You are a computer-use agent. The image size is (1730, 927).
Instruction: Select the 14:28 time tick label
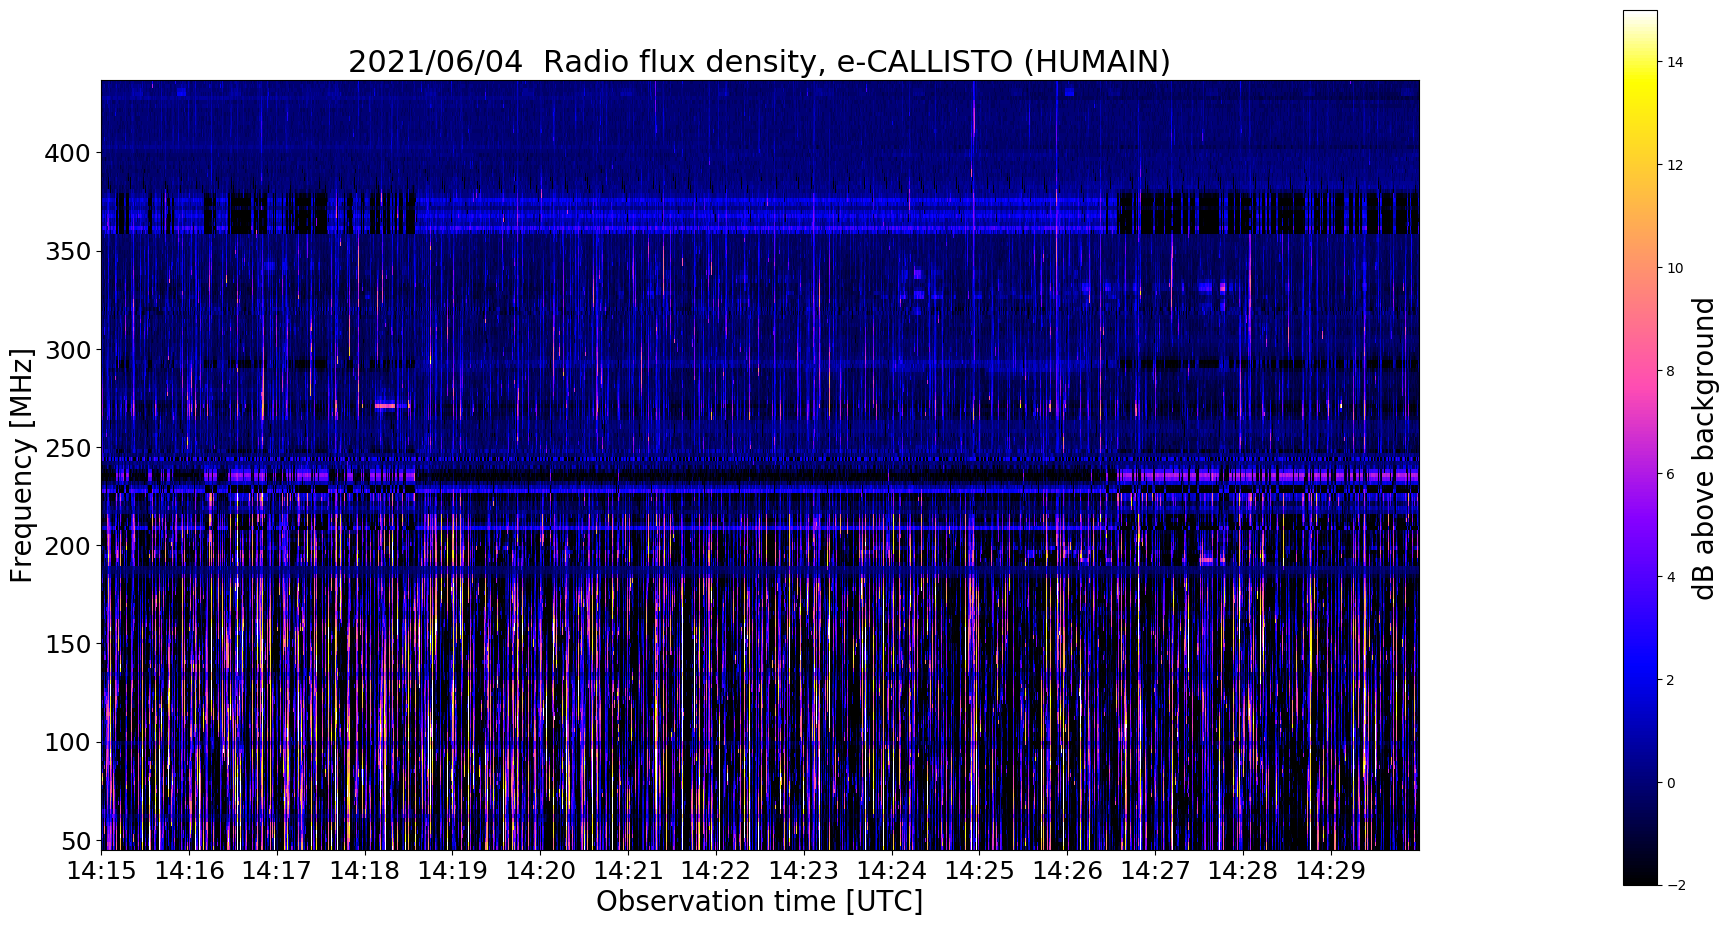coord(1243,870)
